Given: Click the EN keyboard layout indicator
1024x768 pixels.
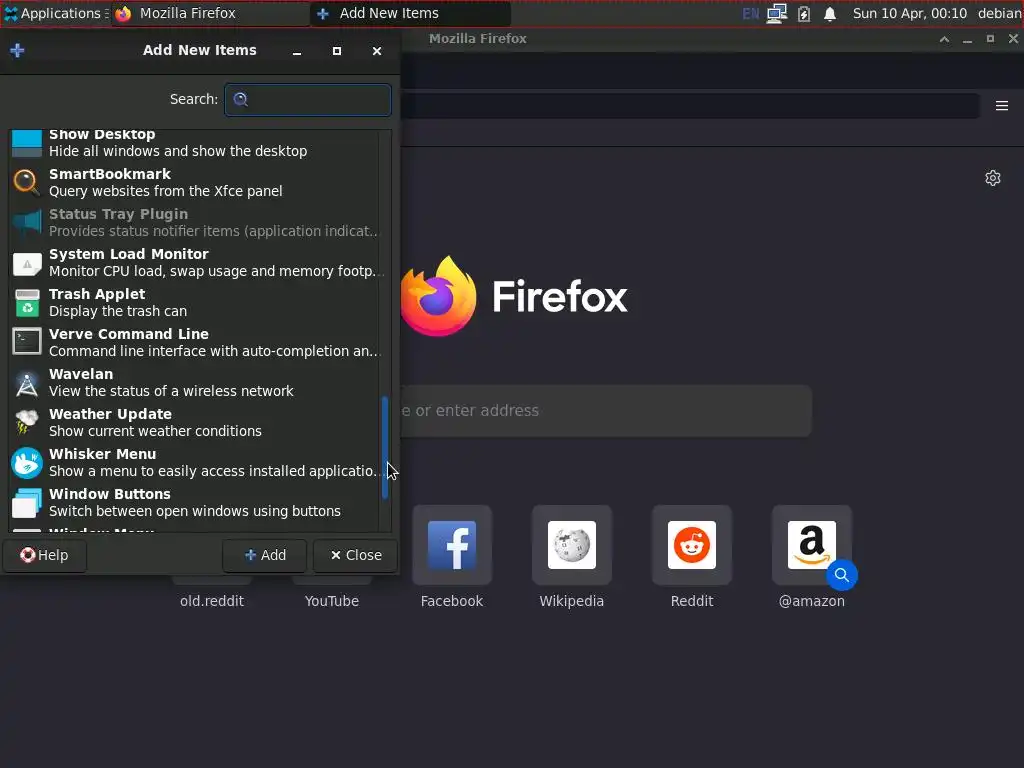Looking at the screenshot, I should (x=750, y=14).
